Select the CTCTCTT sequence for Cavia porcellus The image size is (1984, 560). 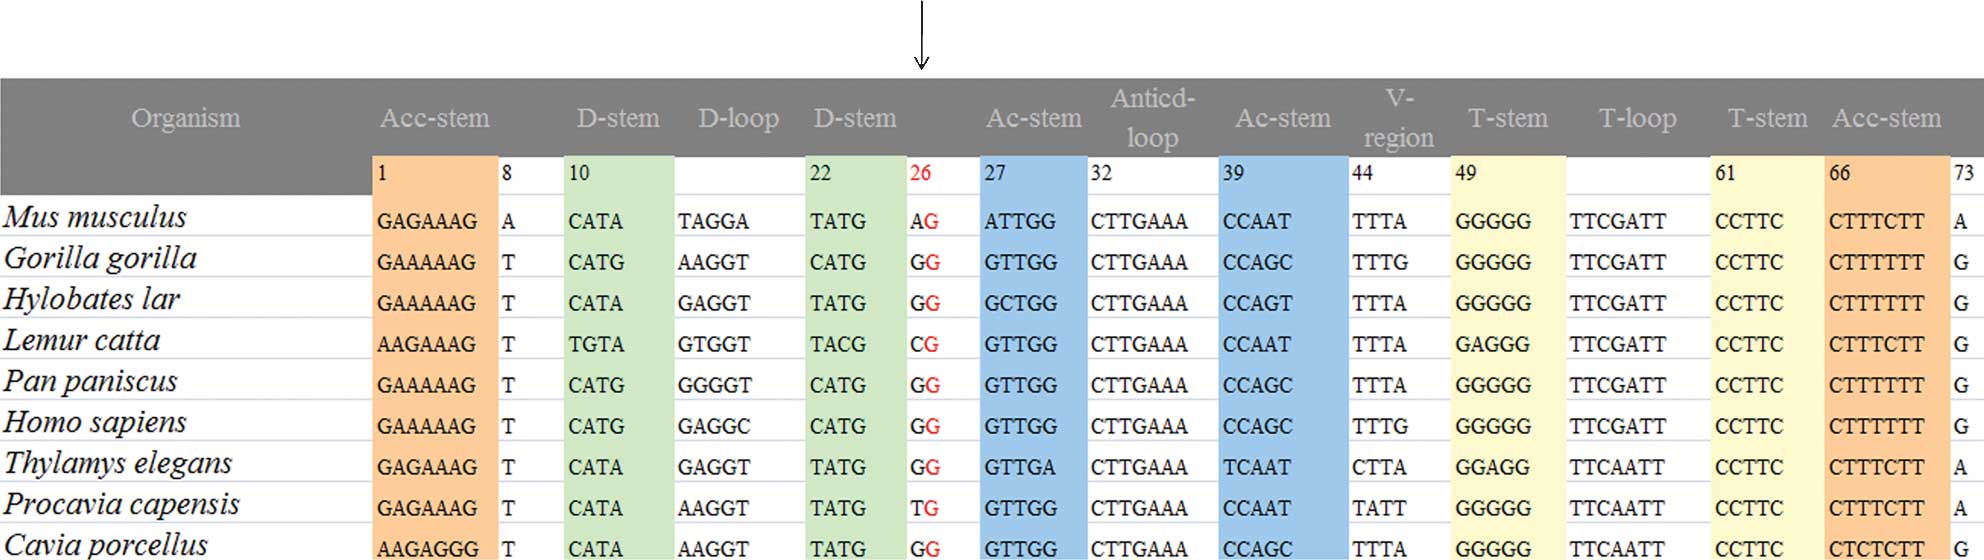[x=1876, y=548]
